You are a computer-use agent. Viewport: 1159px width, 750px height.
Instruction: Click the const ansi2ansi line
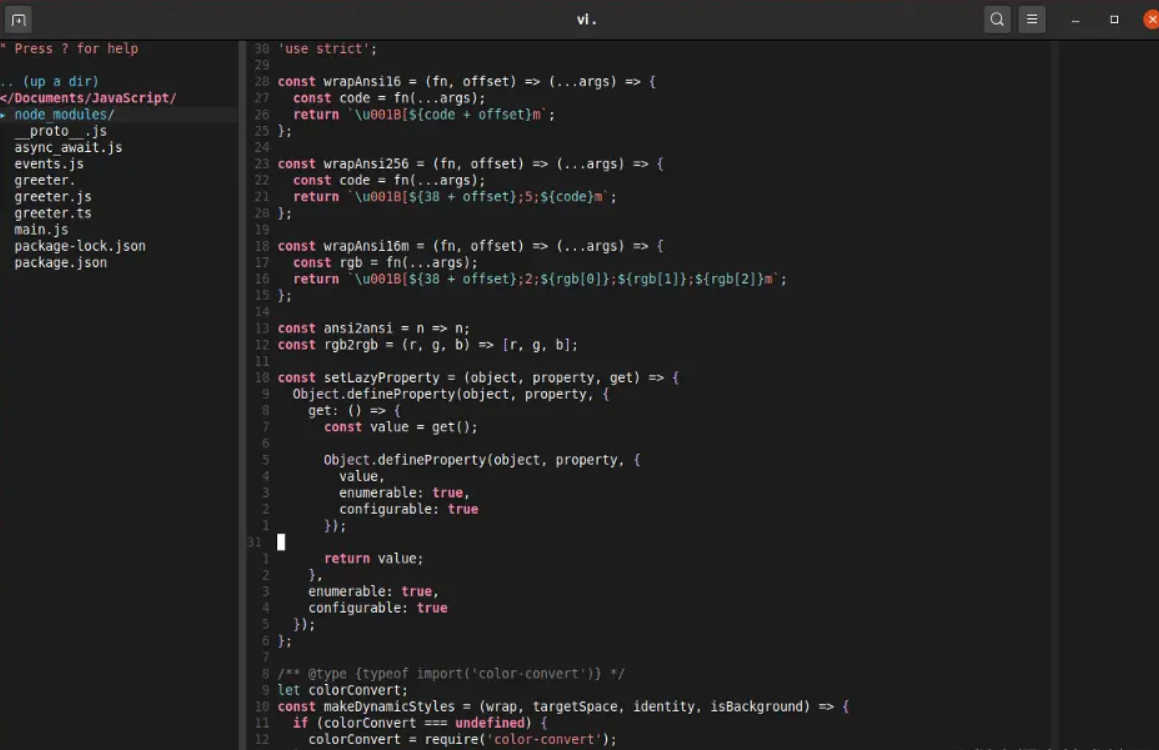point(373,328)
